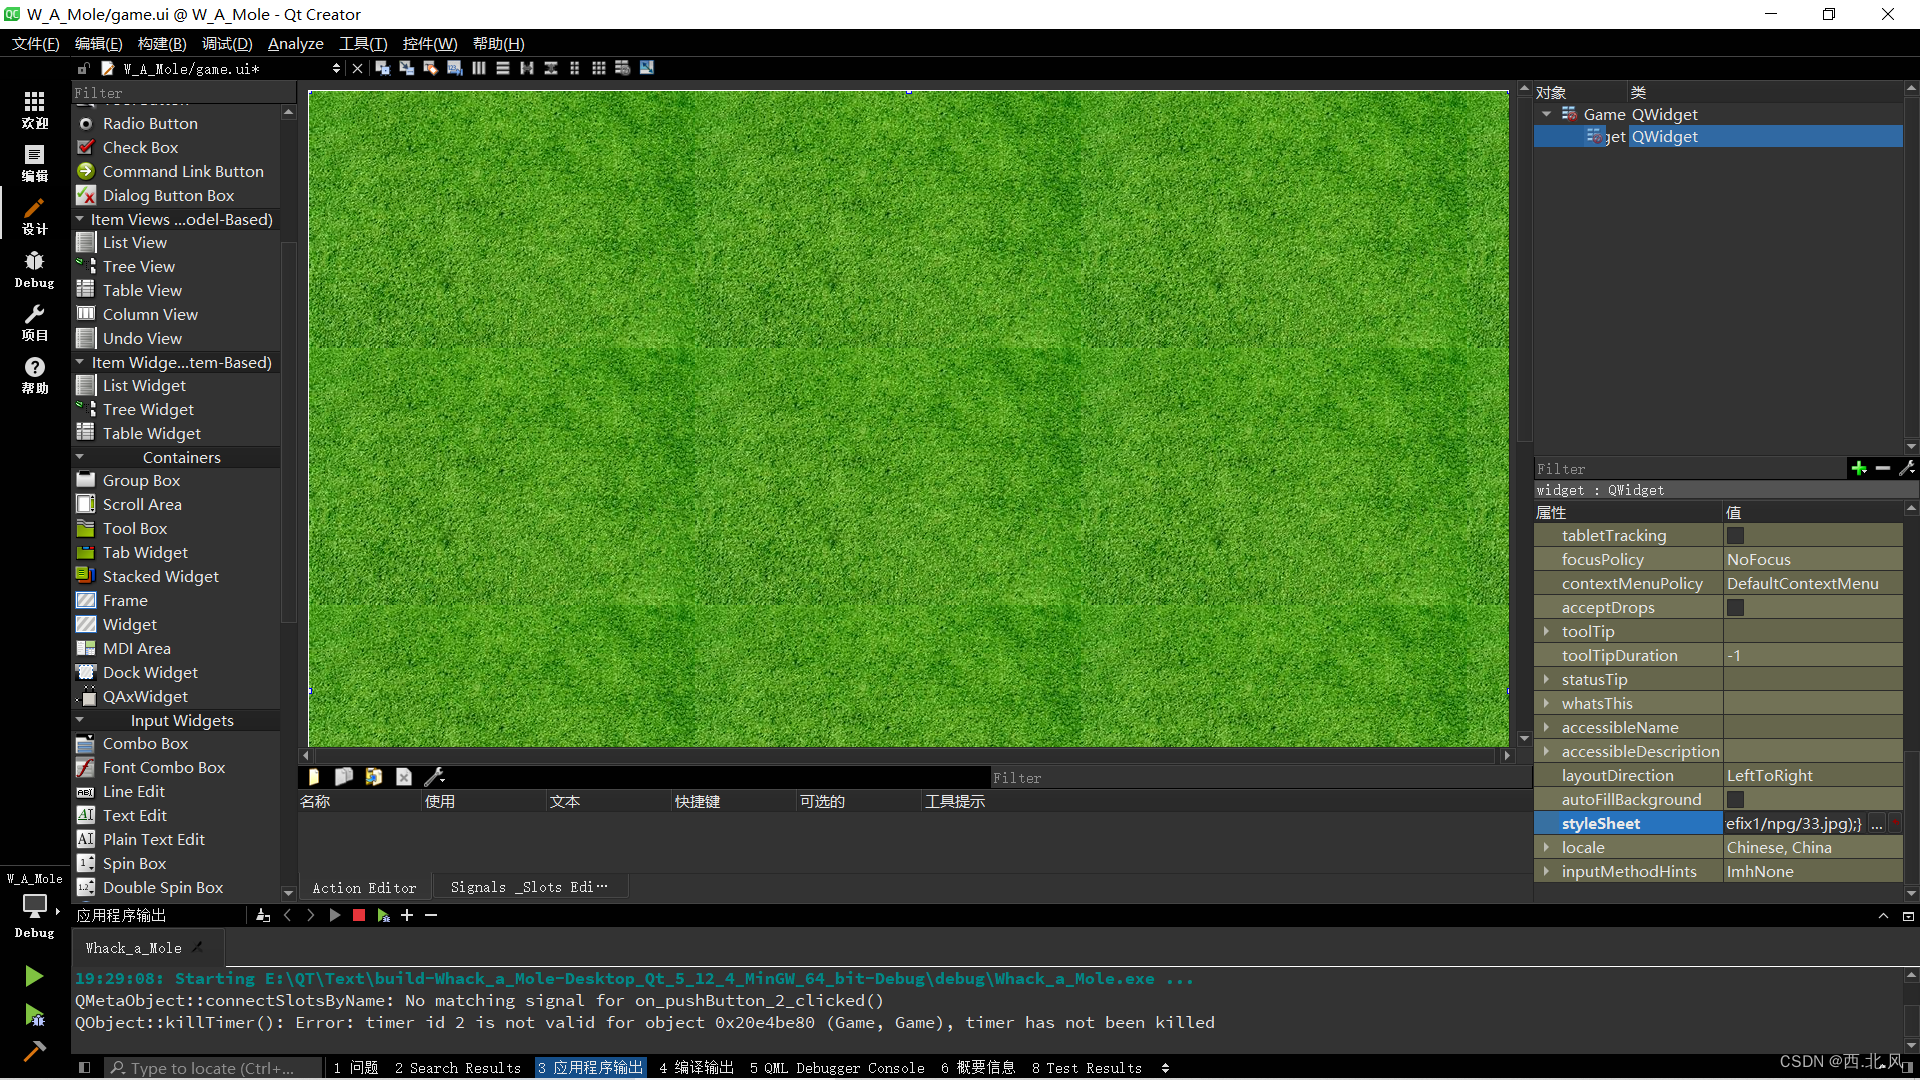Open the Analyze menu
The height and width of the screenshot is (1080, 1920).
pos(295,44)
